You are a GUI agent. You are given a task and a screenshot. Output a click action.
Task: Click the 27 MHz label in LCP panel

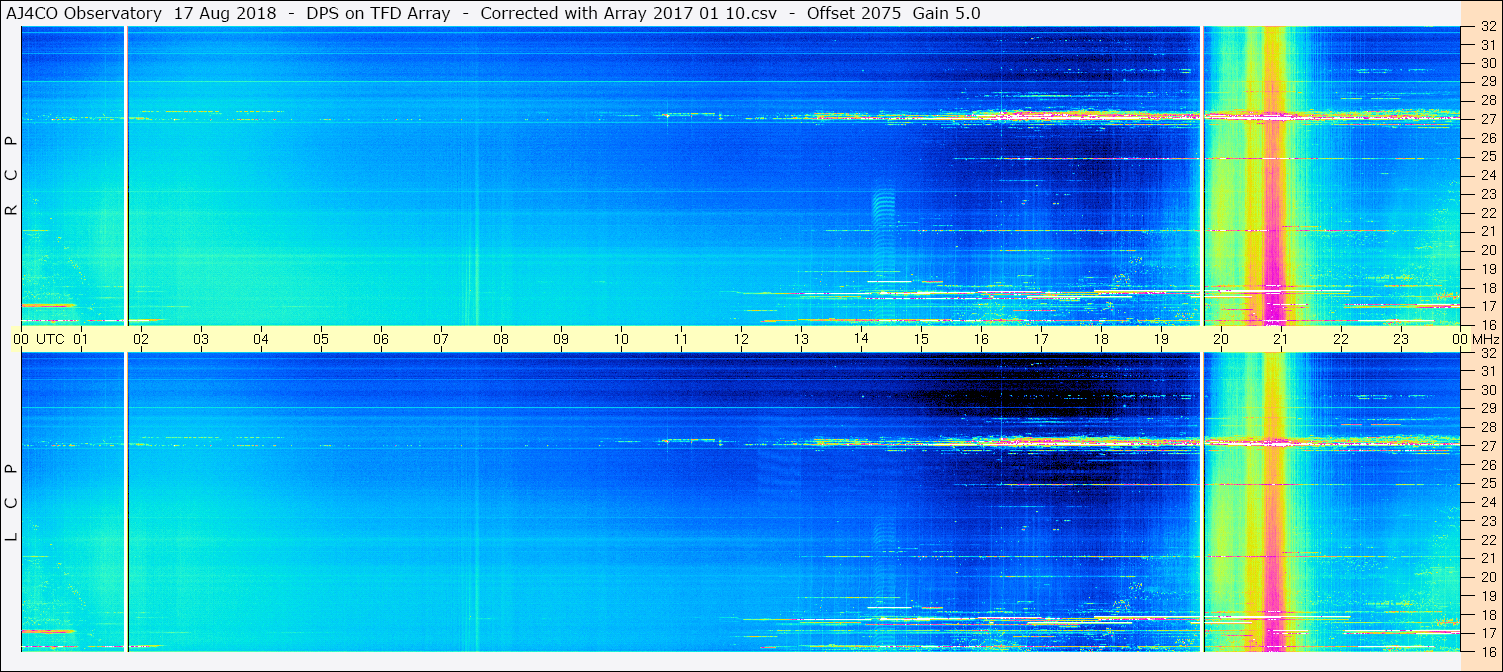coord(1488,446)
